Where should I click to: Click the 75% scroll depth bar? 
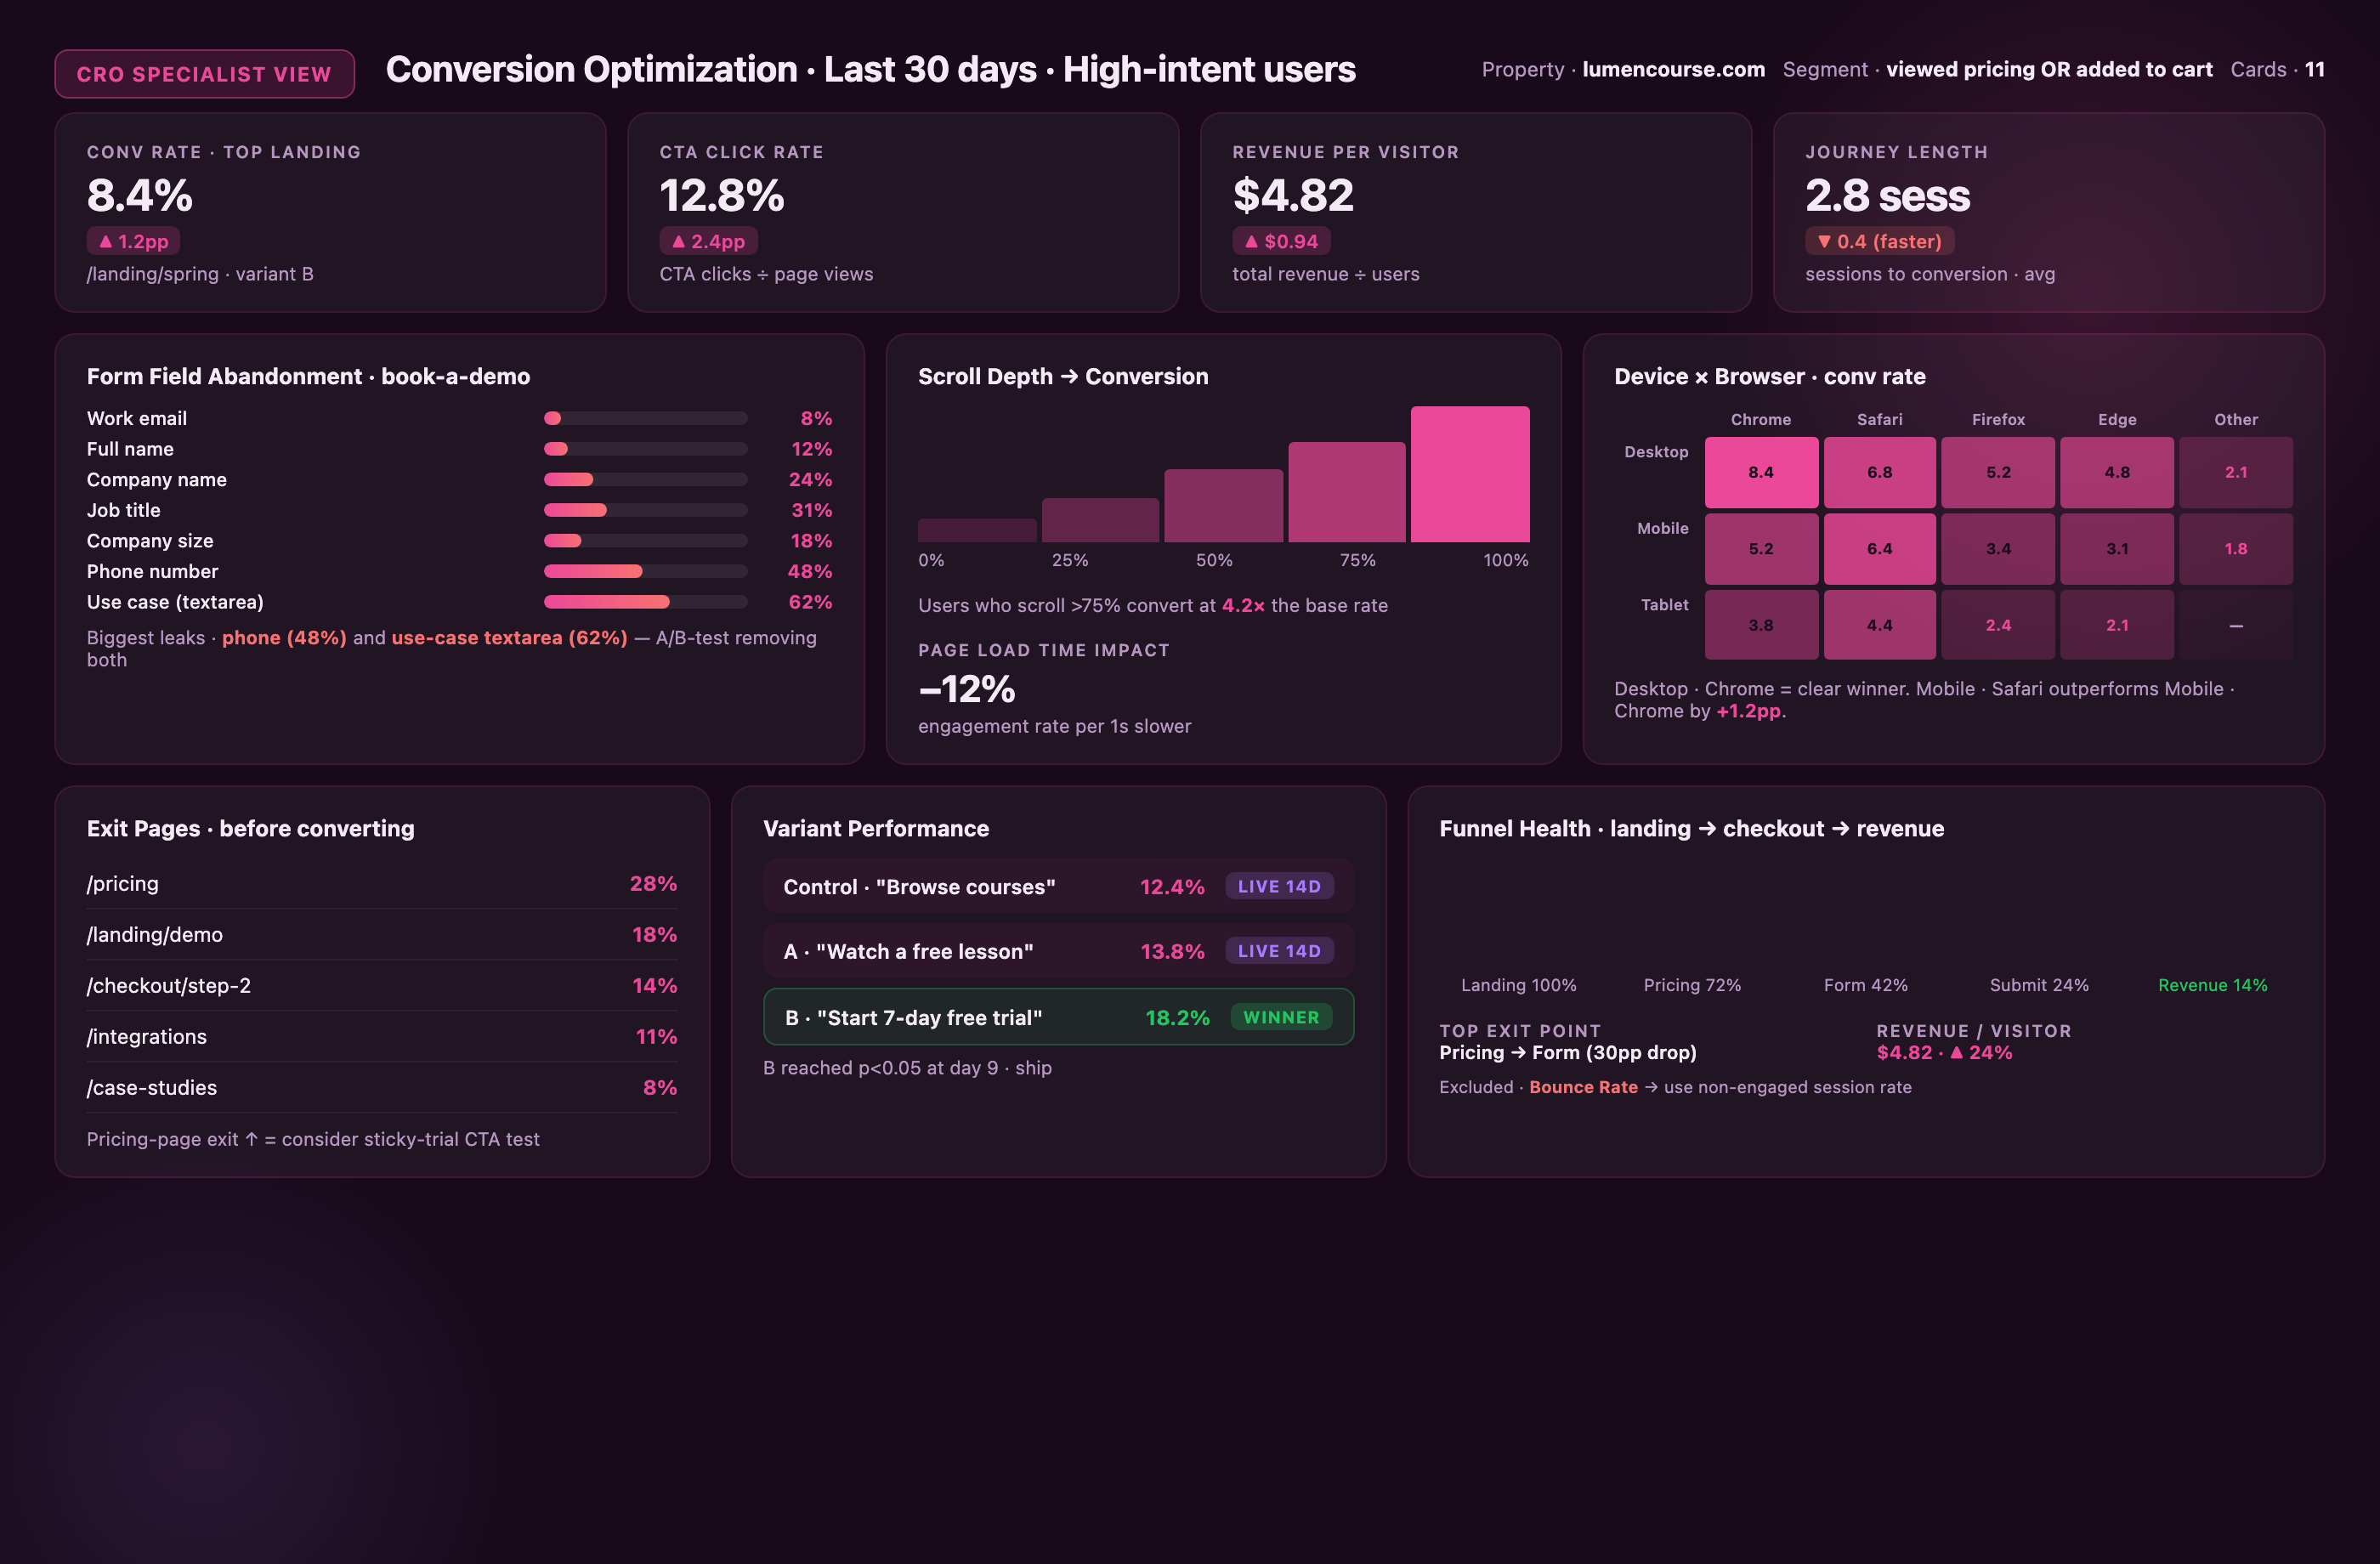[x=1346, y=492]
